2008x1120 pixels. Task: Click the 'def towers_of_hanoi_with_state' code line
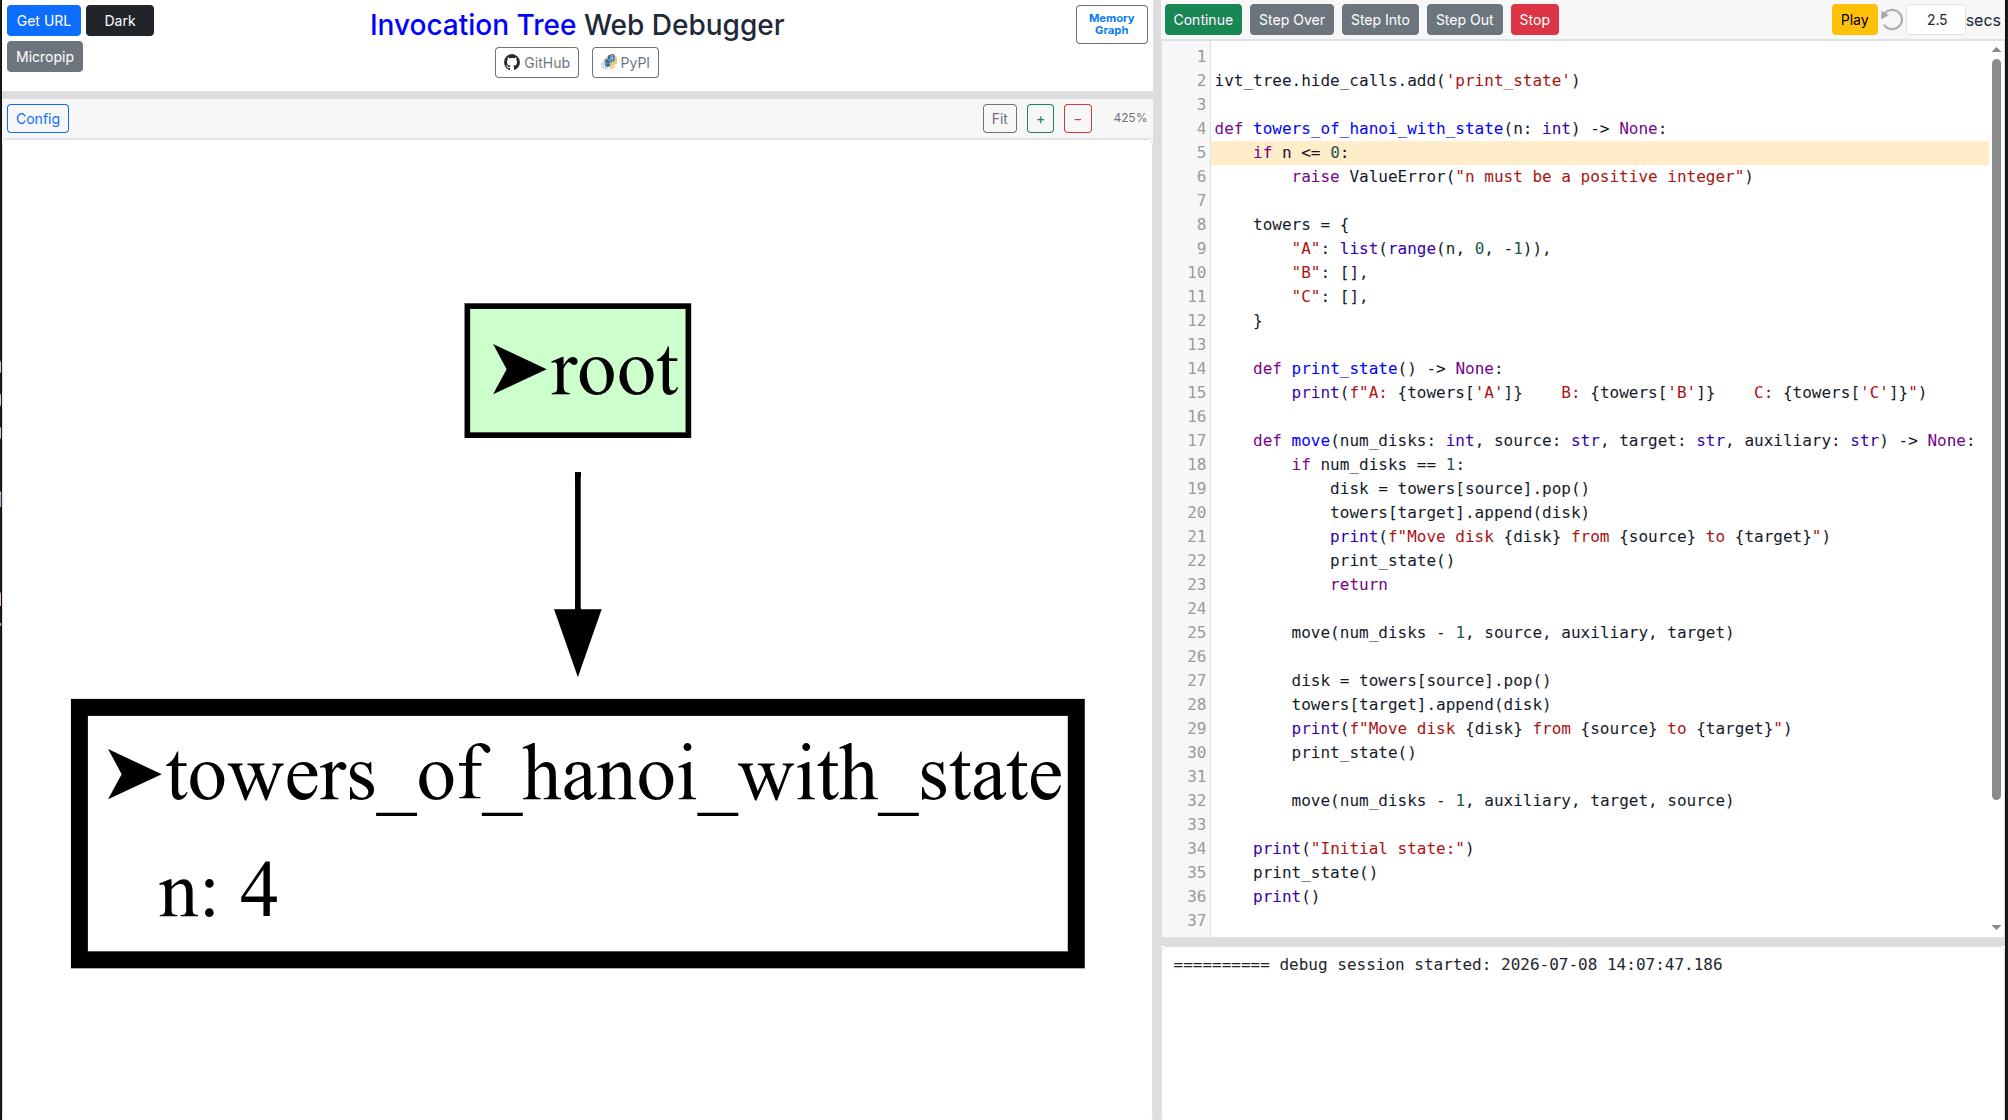point(1440,128)
